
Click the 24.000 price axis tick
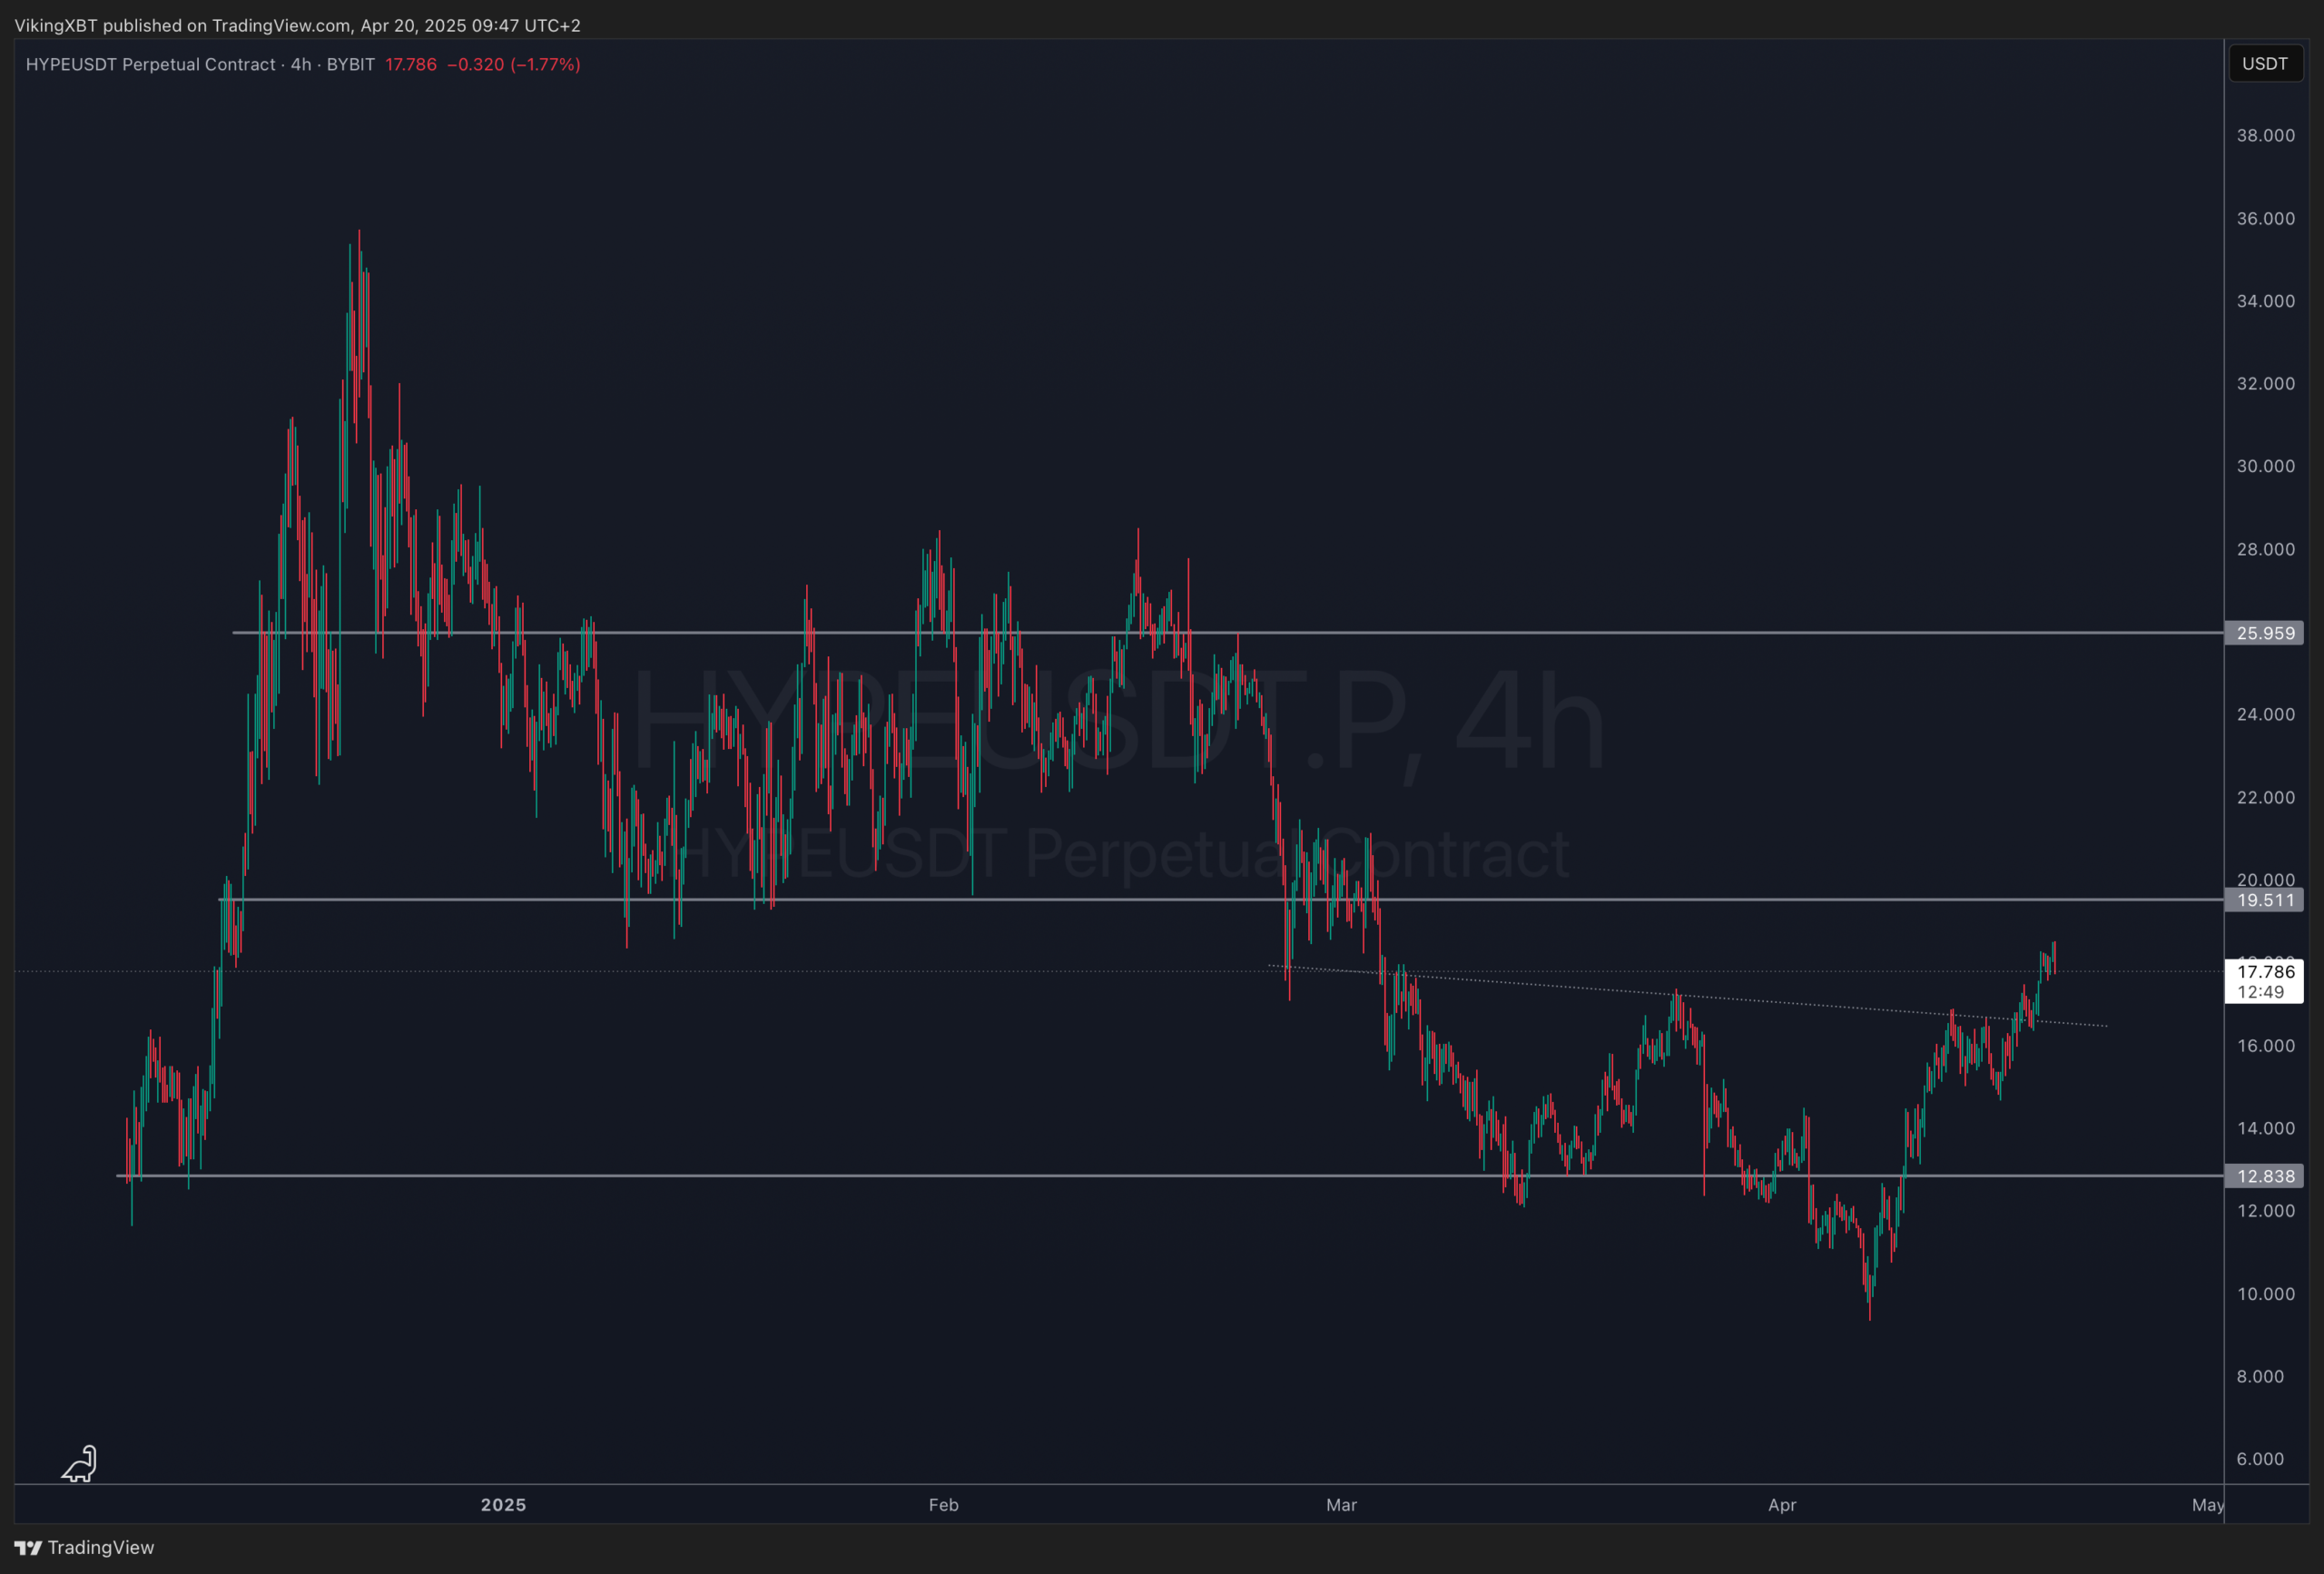point(2266,714)
